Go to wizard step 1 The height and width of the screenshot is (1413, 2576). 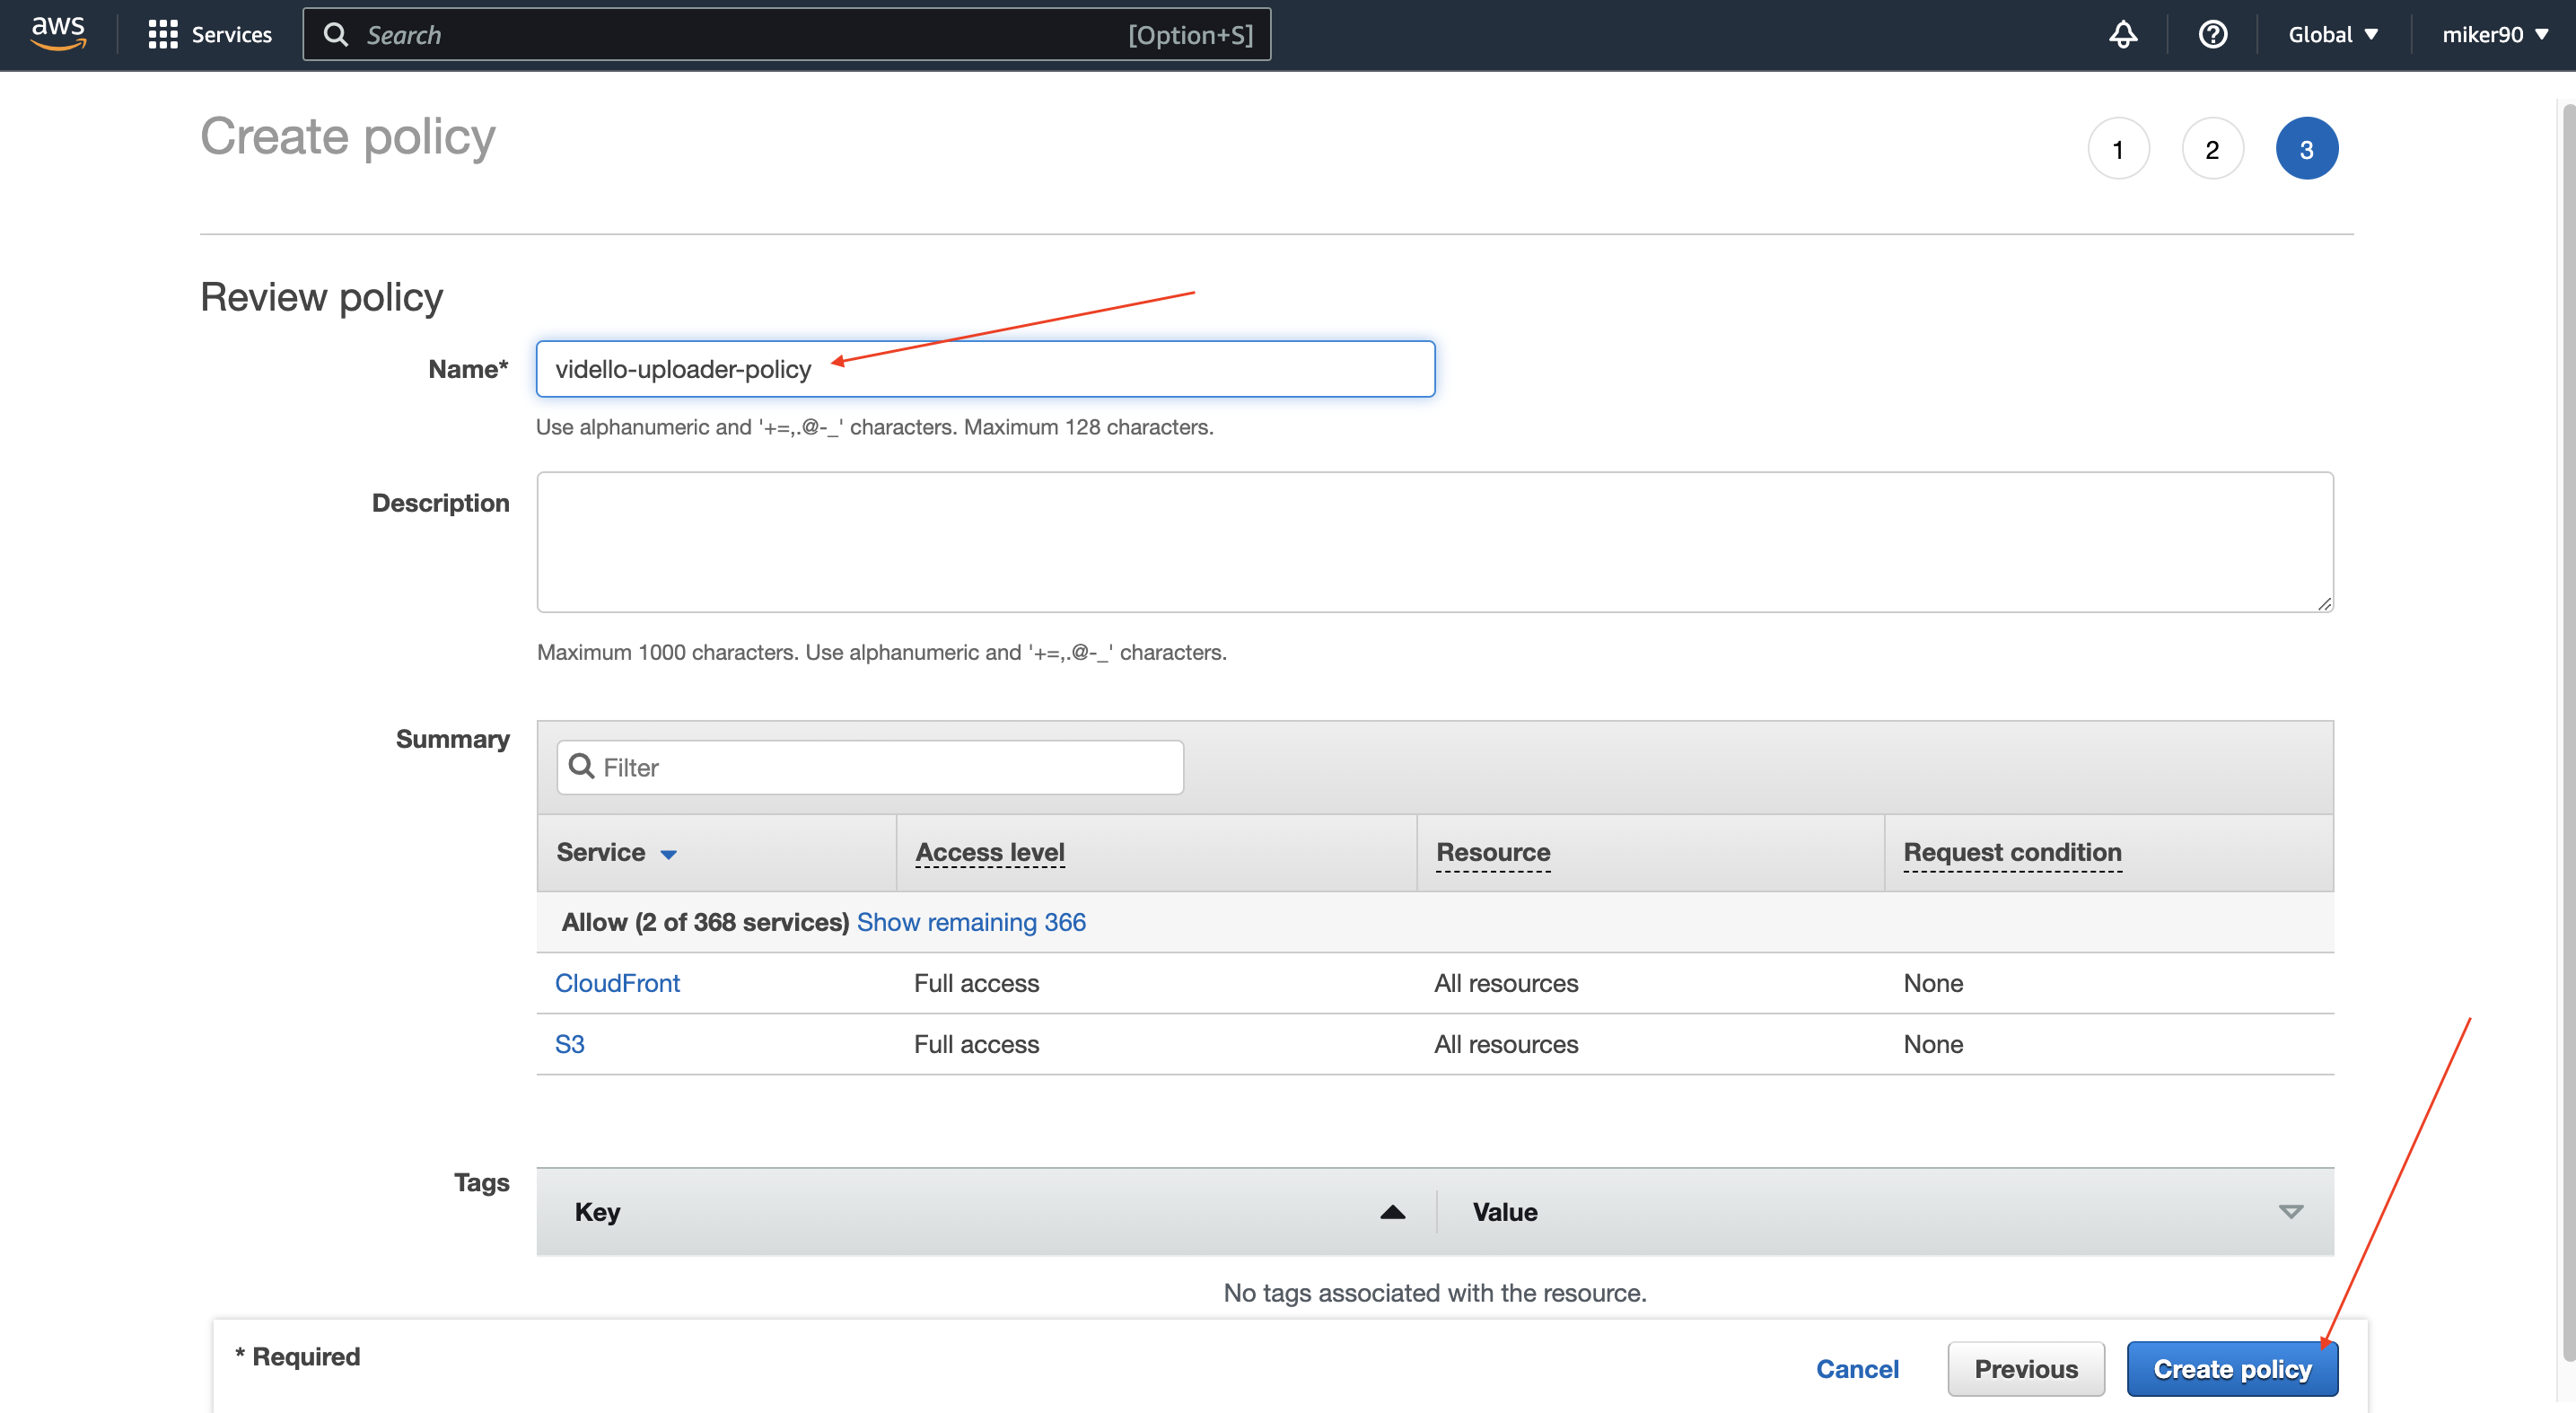2118,149
